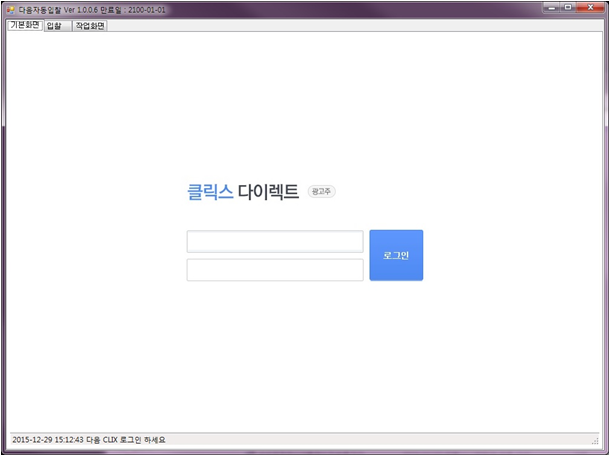Focus the upper login ID input field
This screenshot has width=610, height=456.
point(275,242)
